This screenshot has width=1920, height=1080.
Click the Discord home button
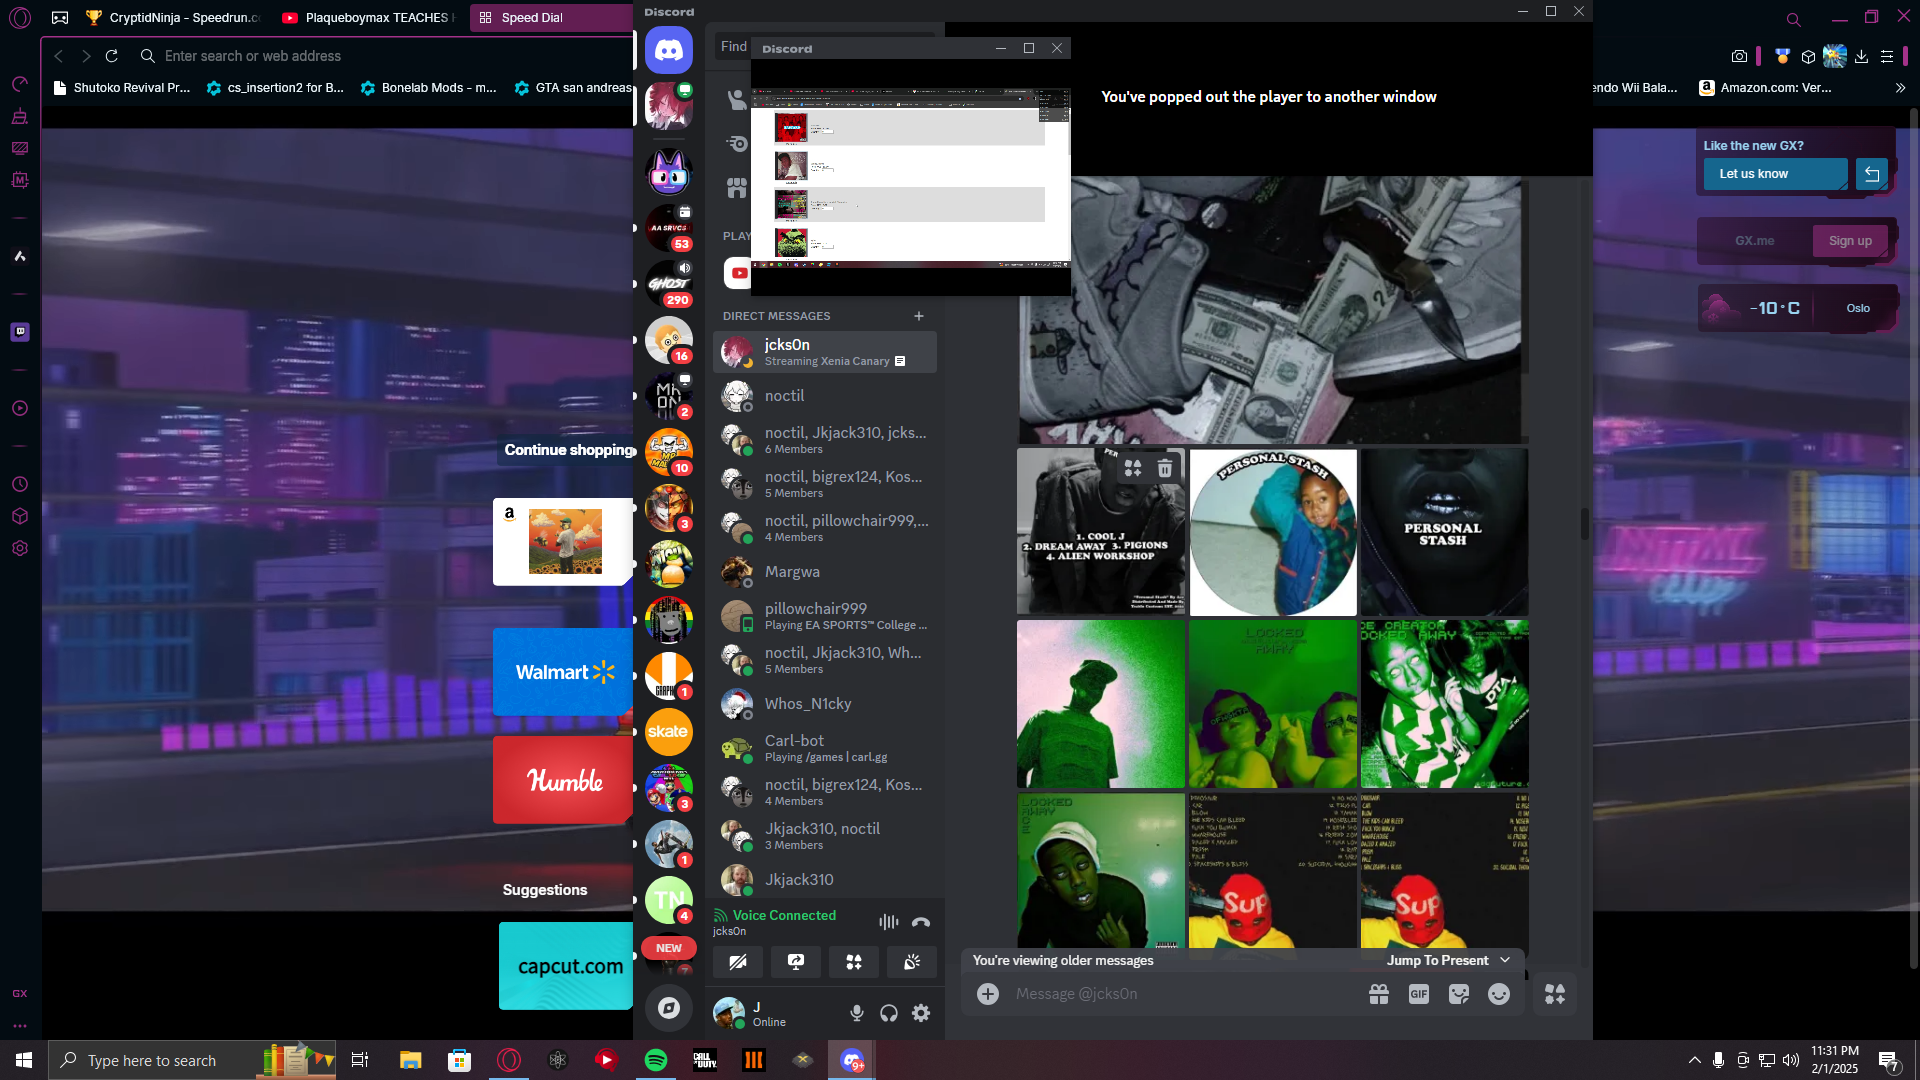(668, 50)
